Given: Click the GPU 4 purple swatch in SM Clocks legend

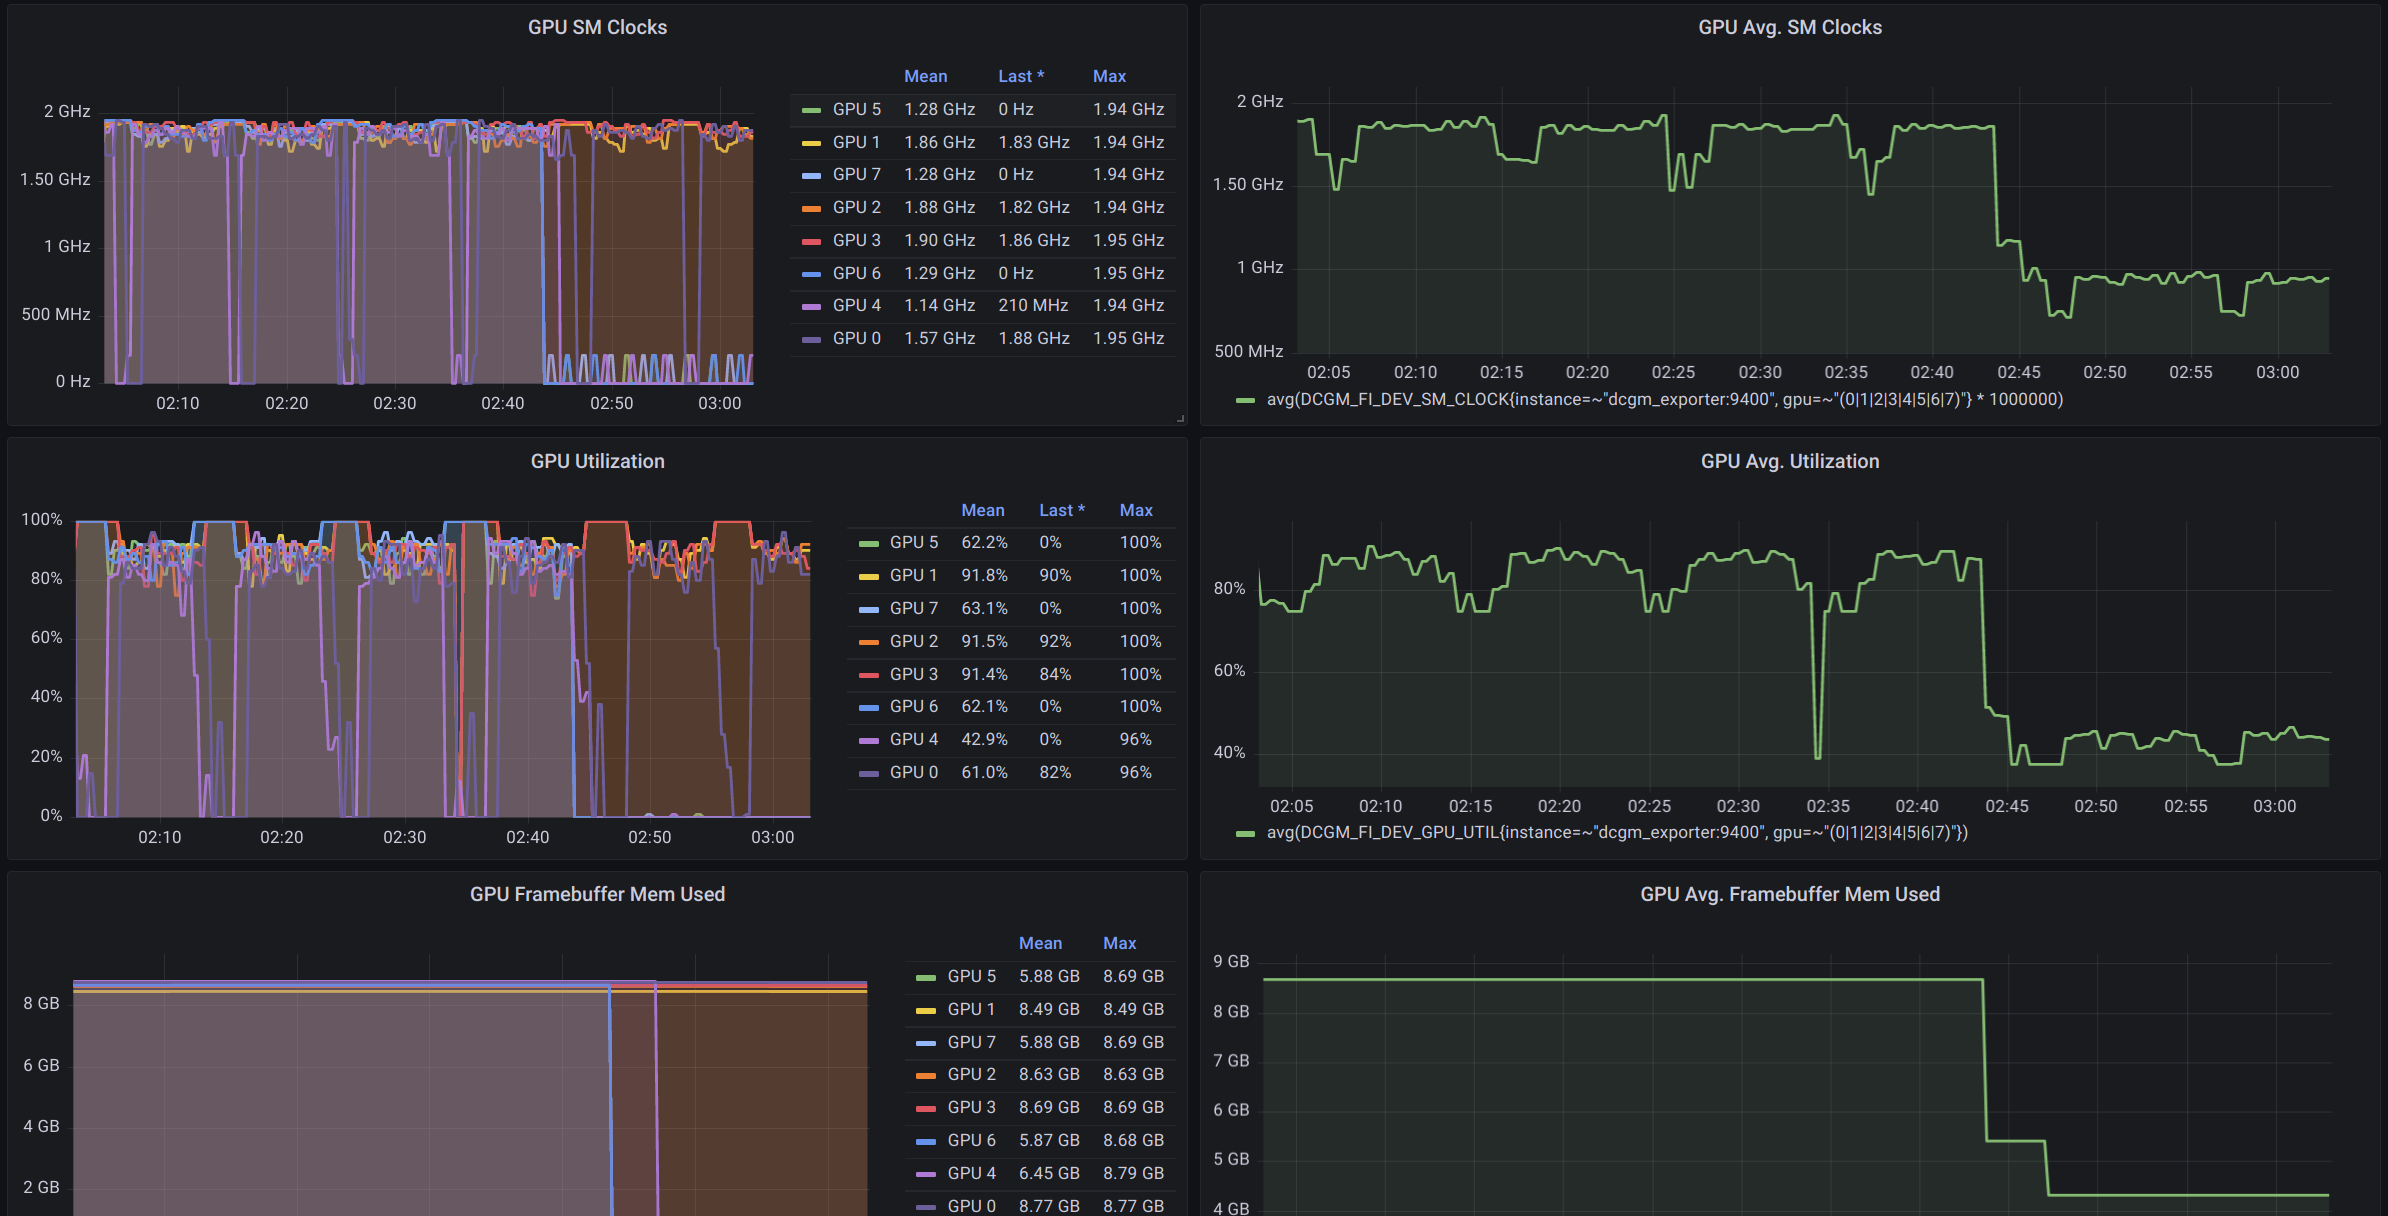Looking at the screenshot, I should pos(812,306).
